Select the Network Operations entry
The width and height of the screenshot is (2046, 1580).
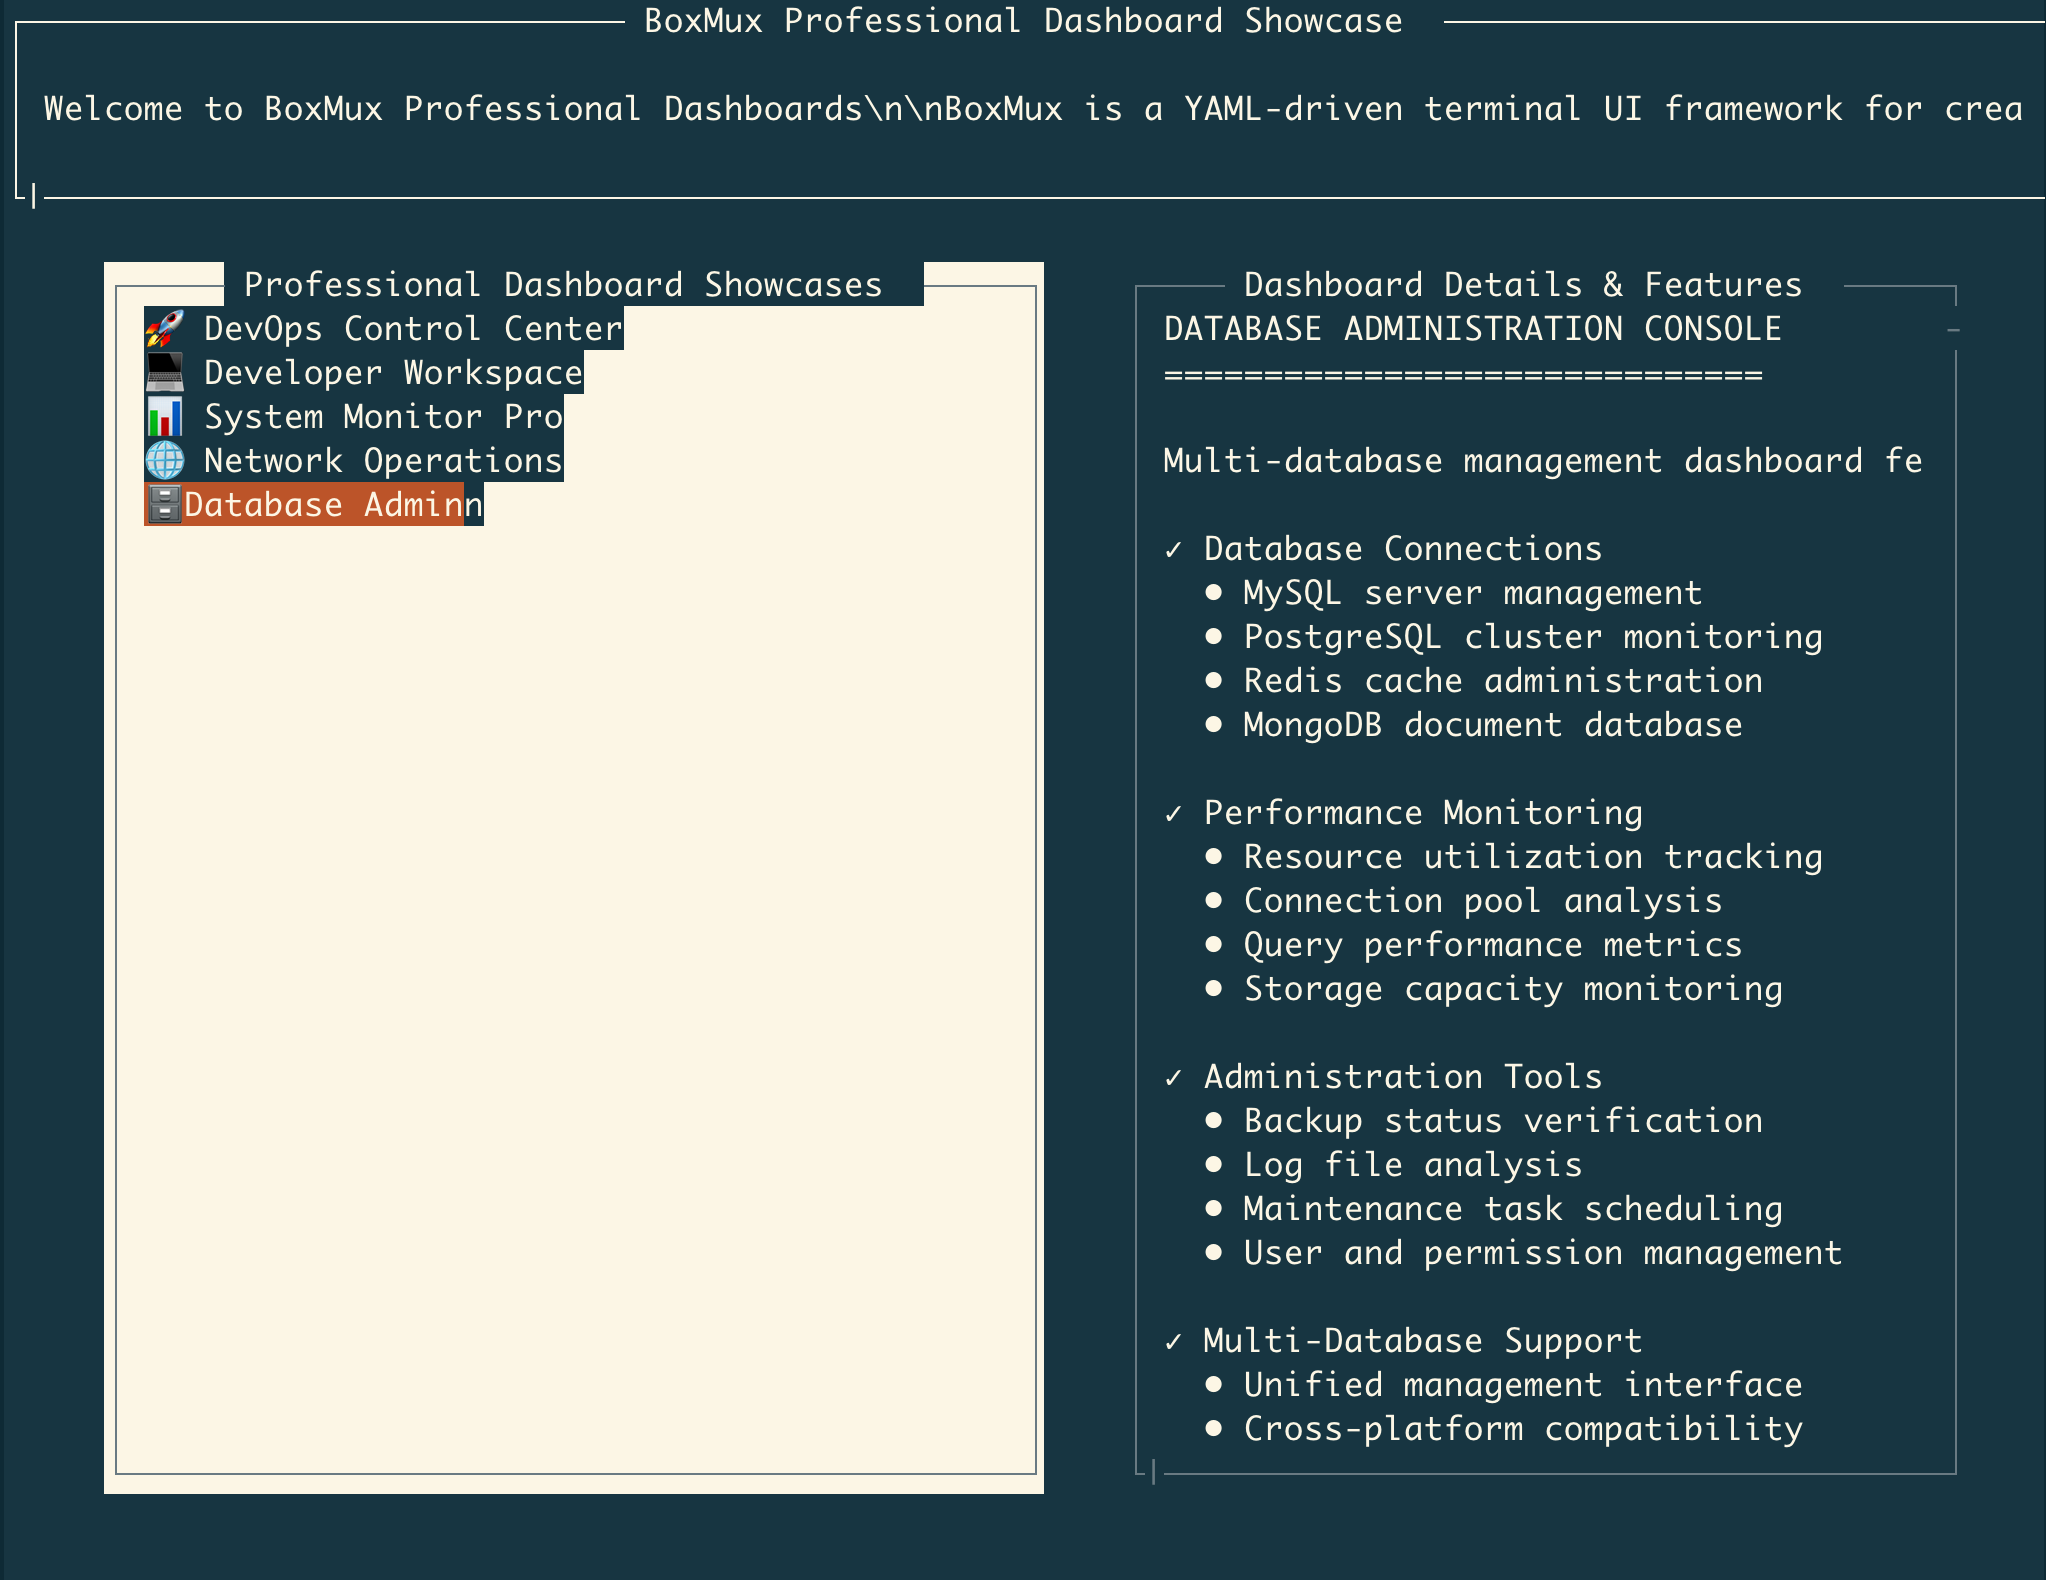[381, 460]
